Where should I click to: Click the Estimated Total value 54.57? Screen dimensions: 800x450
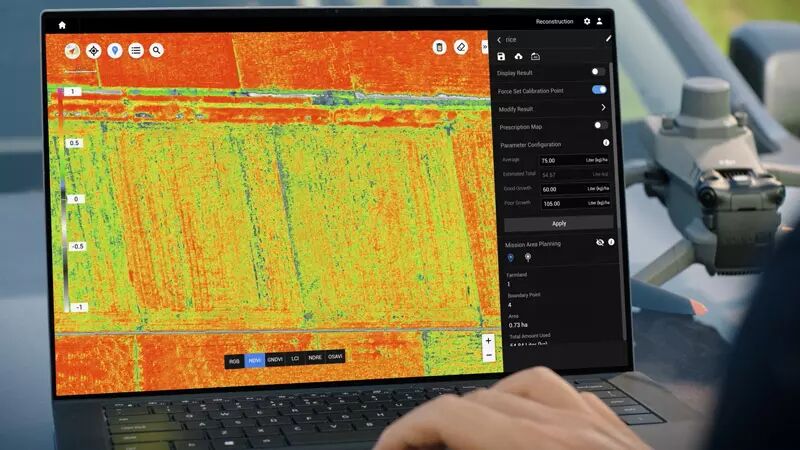(575, 174)
